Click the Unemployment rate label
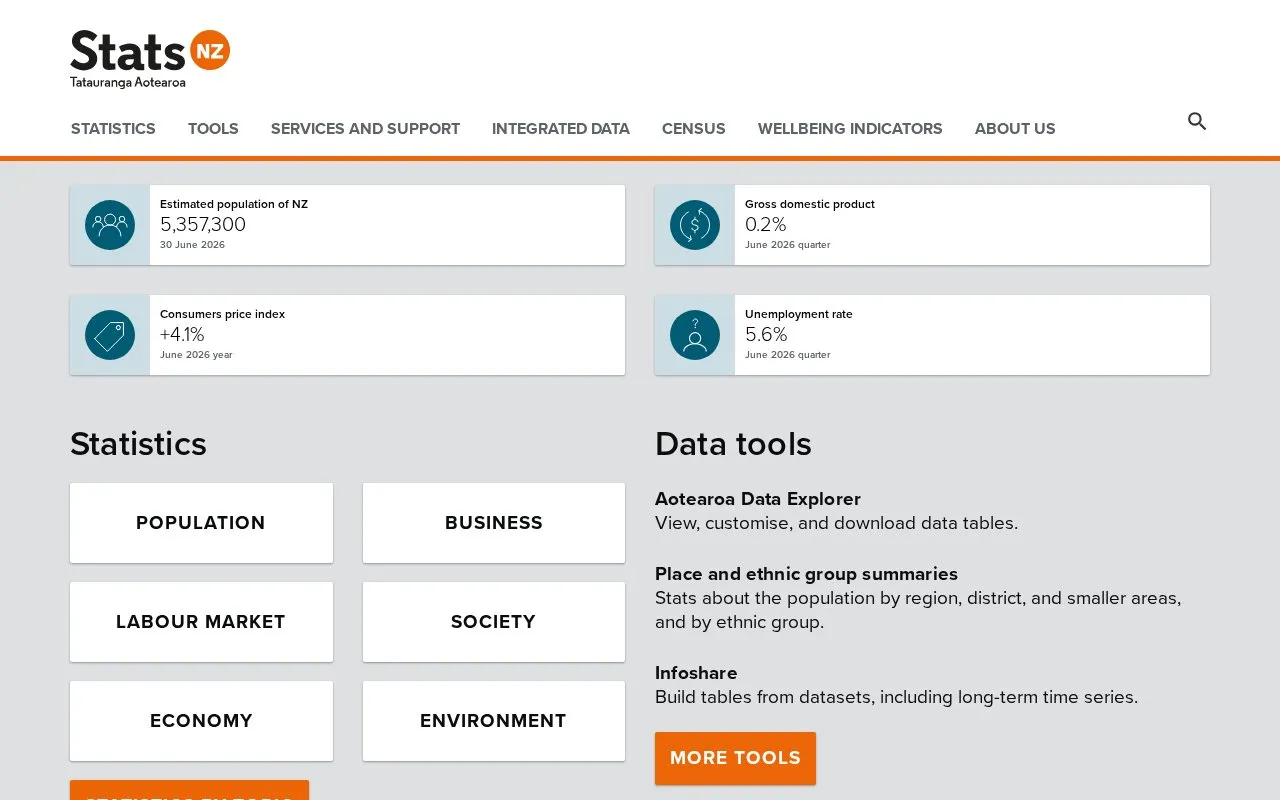This screenshot has width=1280, height=800. [x=799, y=314]
